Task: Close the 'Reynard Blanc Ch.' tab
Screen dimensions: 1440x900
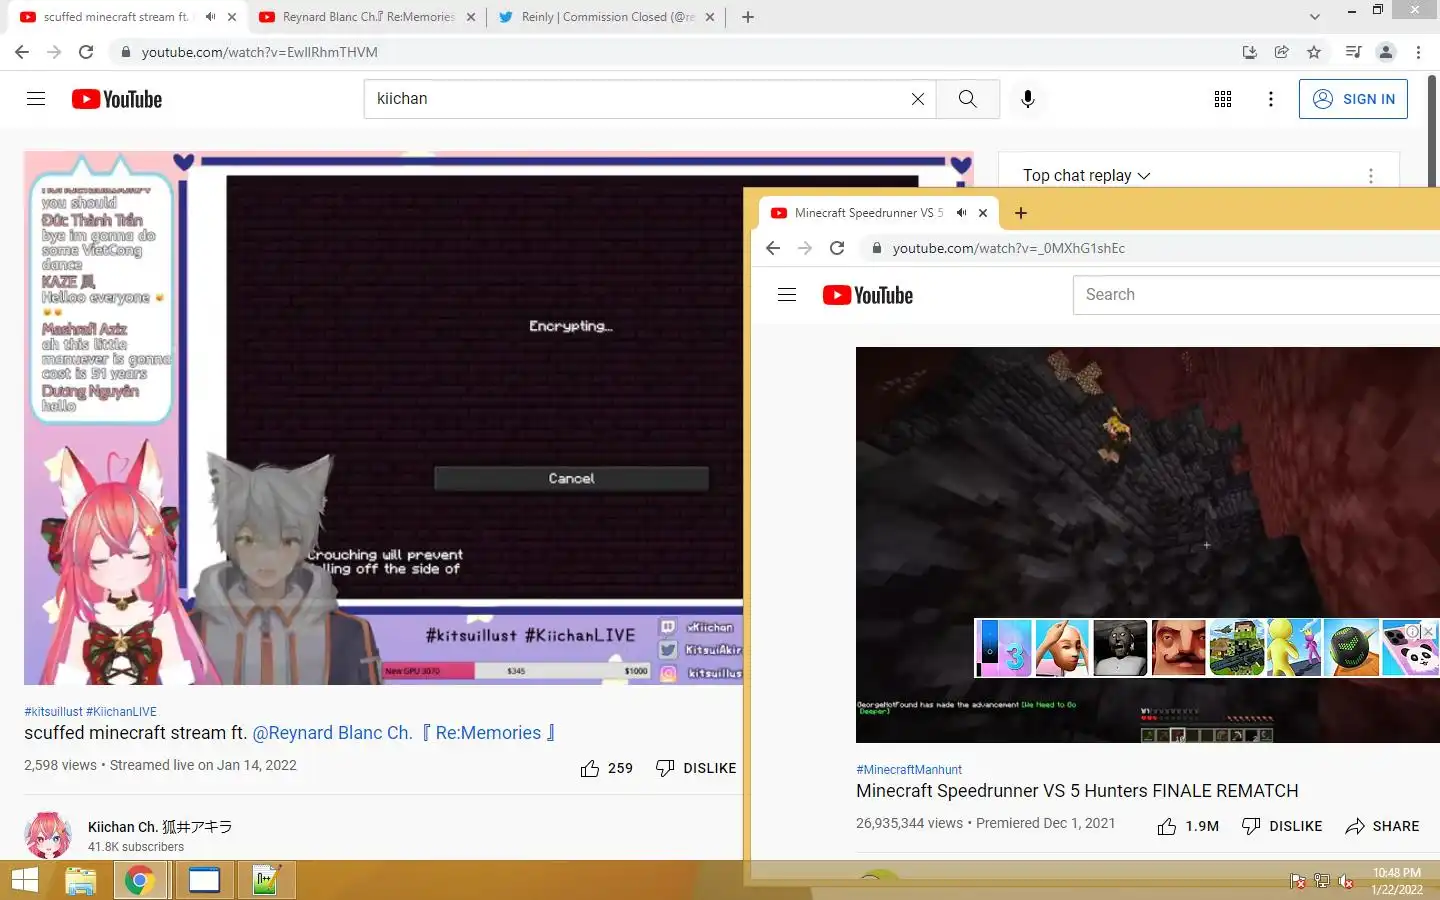Action: pyautogui.click(x=471, y=17)
